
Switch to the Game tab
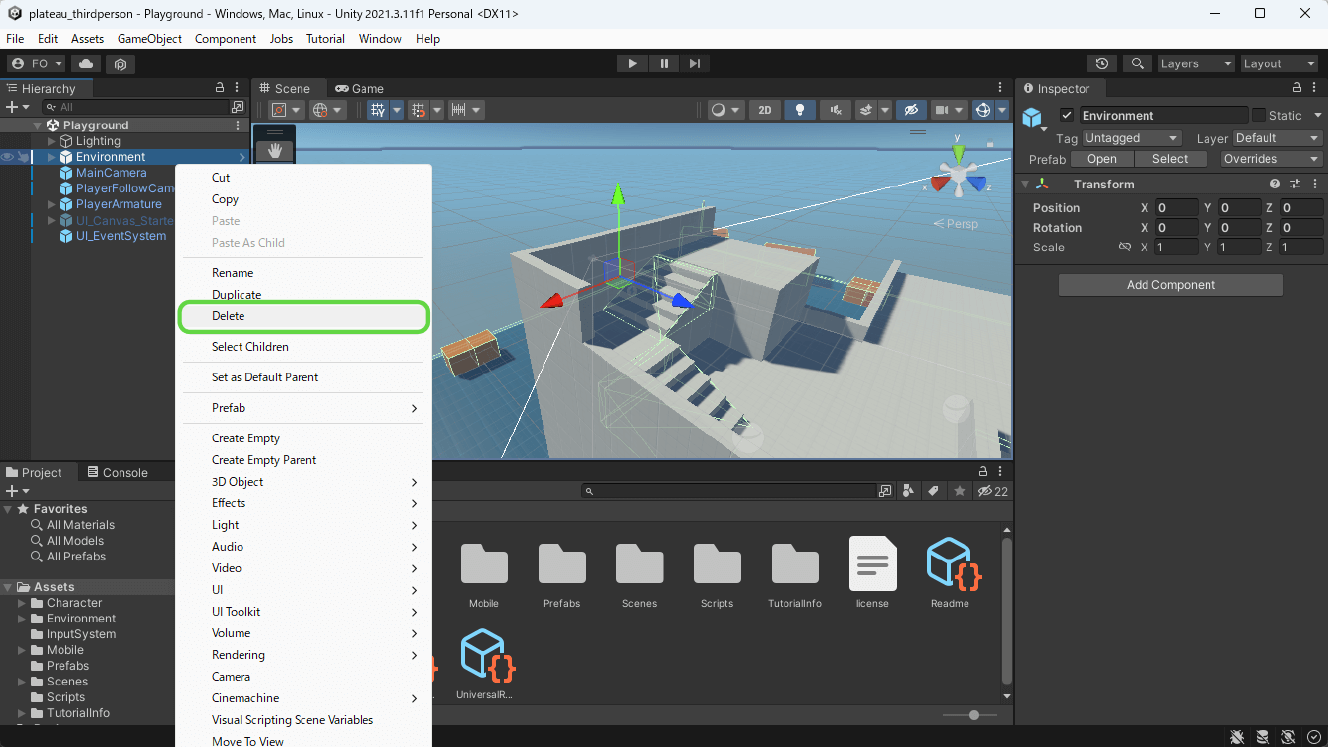pos(359,88)
